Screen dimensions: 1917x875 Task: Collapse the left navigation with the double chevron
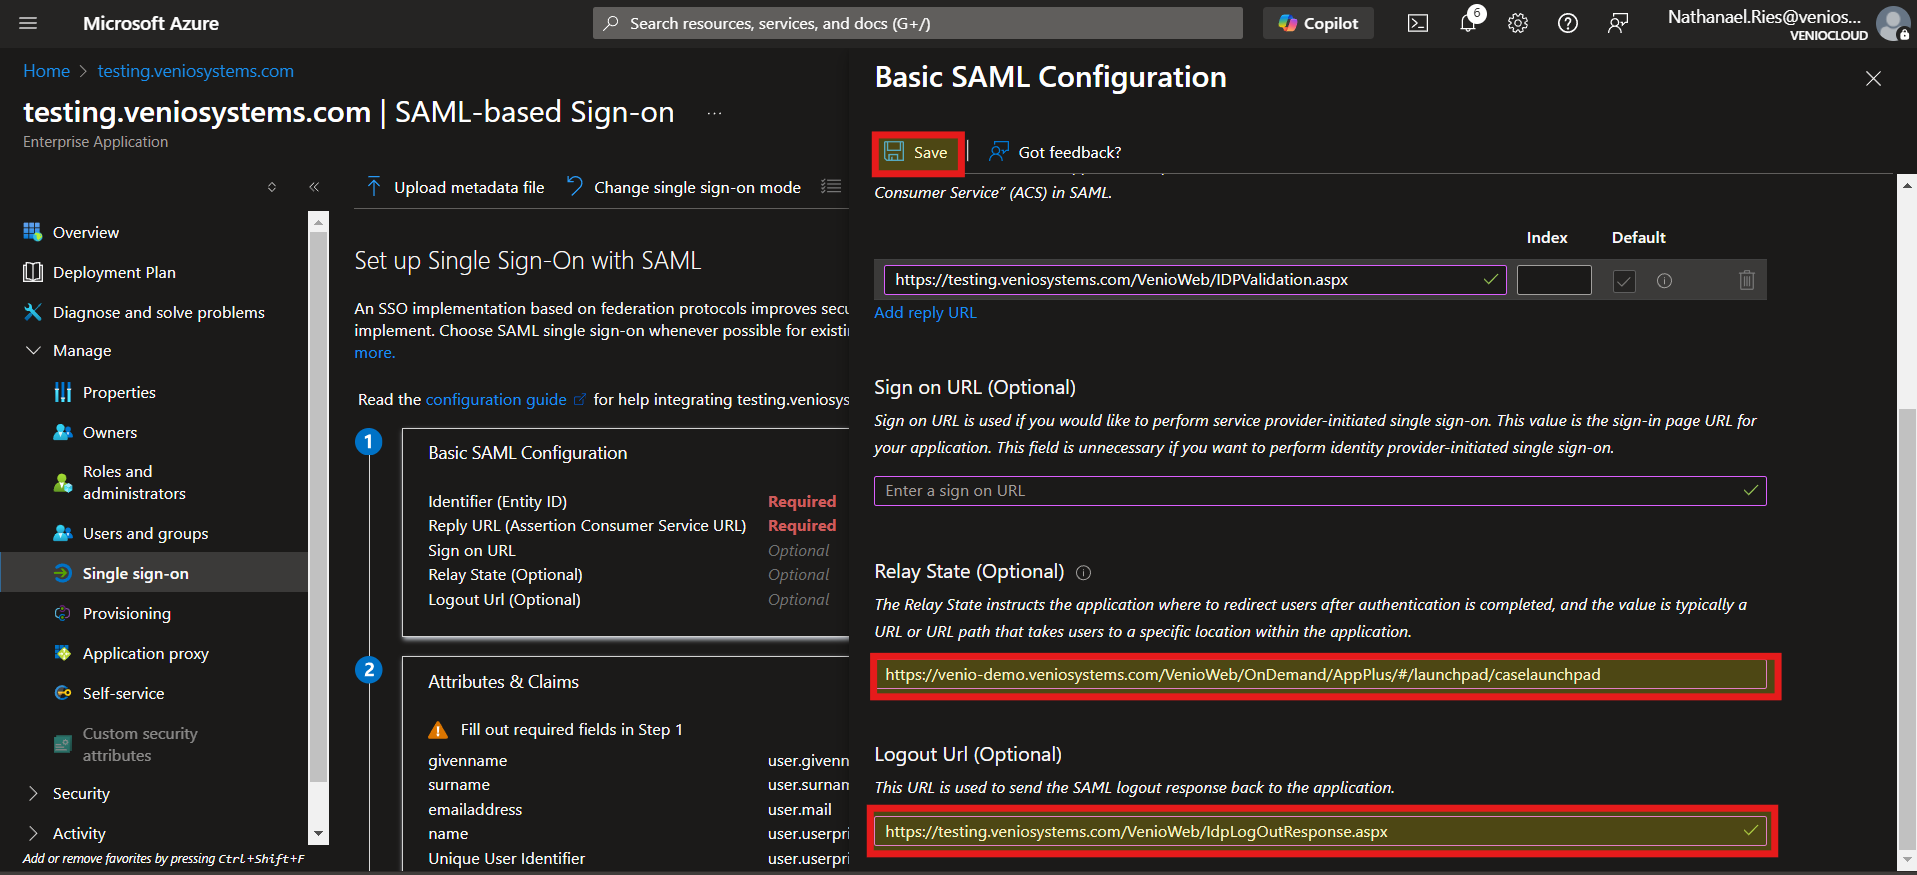[x=314, y=187]
